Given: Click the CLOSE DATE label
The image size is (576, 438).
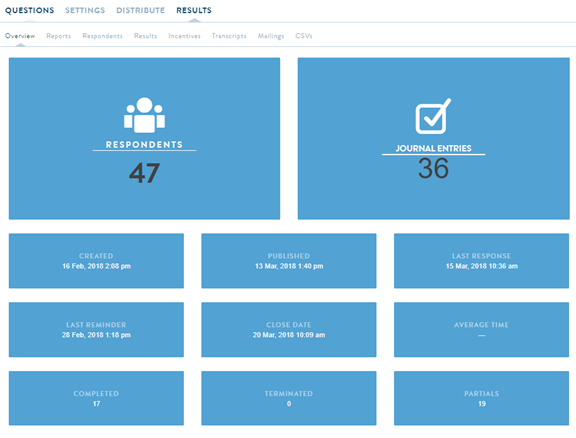Looking at the screenshot, I should [289, 325].
